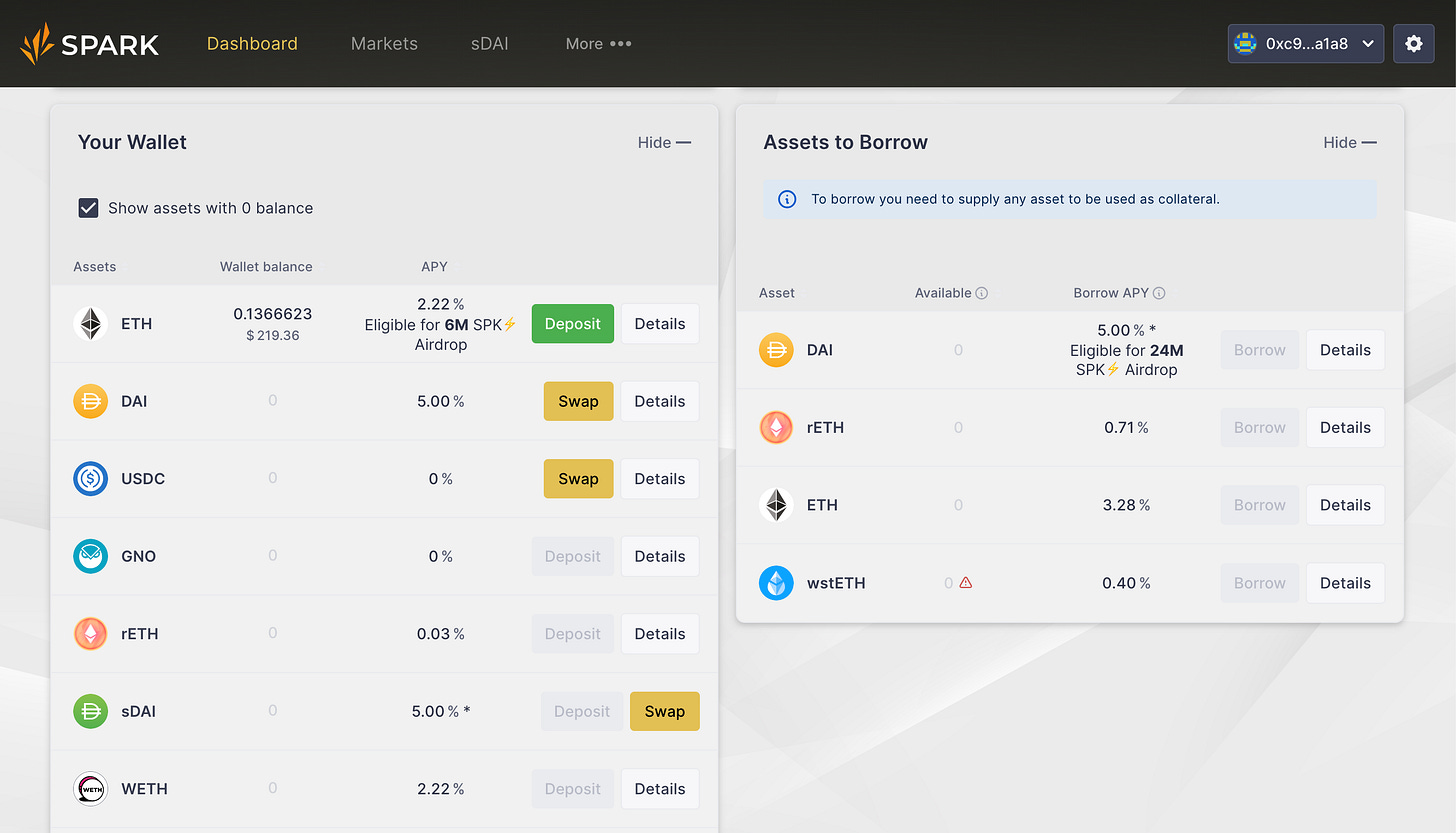Click disabled Deposit button for WETH
This screenshot has width=1456, height=833.
(573, 789)
